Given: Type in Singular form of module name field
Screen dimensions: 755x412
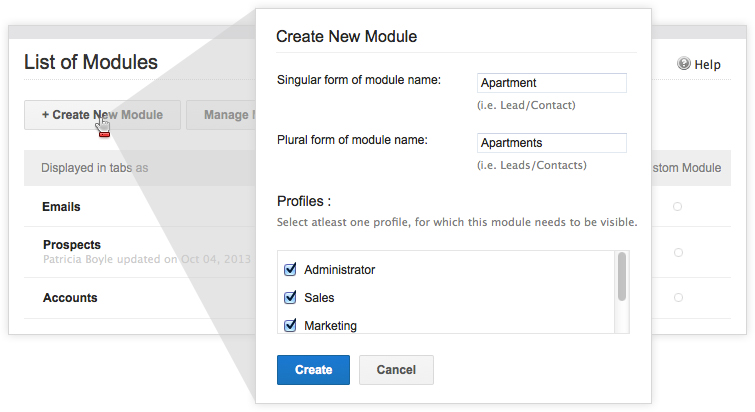Looking at the screenshot, I should pos(552,83).
